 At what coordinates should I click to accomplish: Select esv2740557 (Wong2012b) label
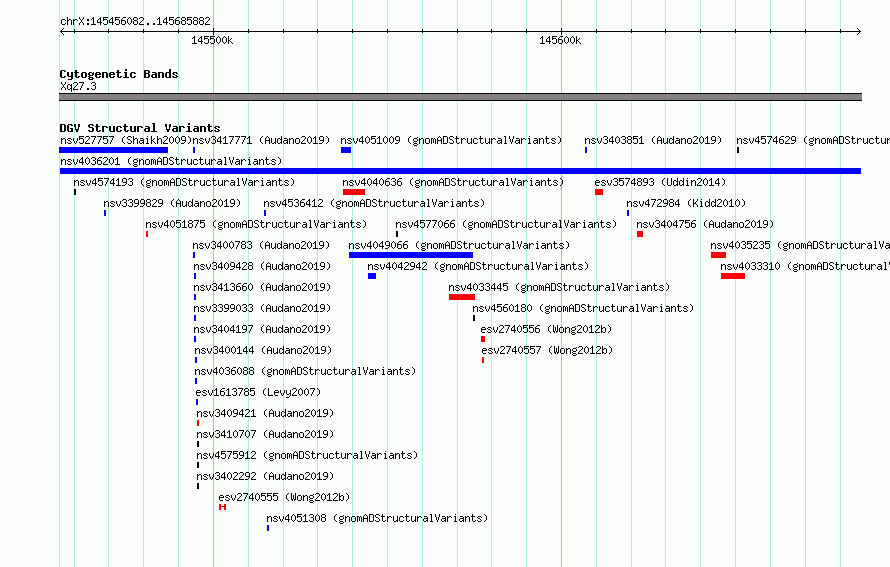point(547,350)
